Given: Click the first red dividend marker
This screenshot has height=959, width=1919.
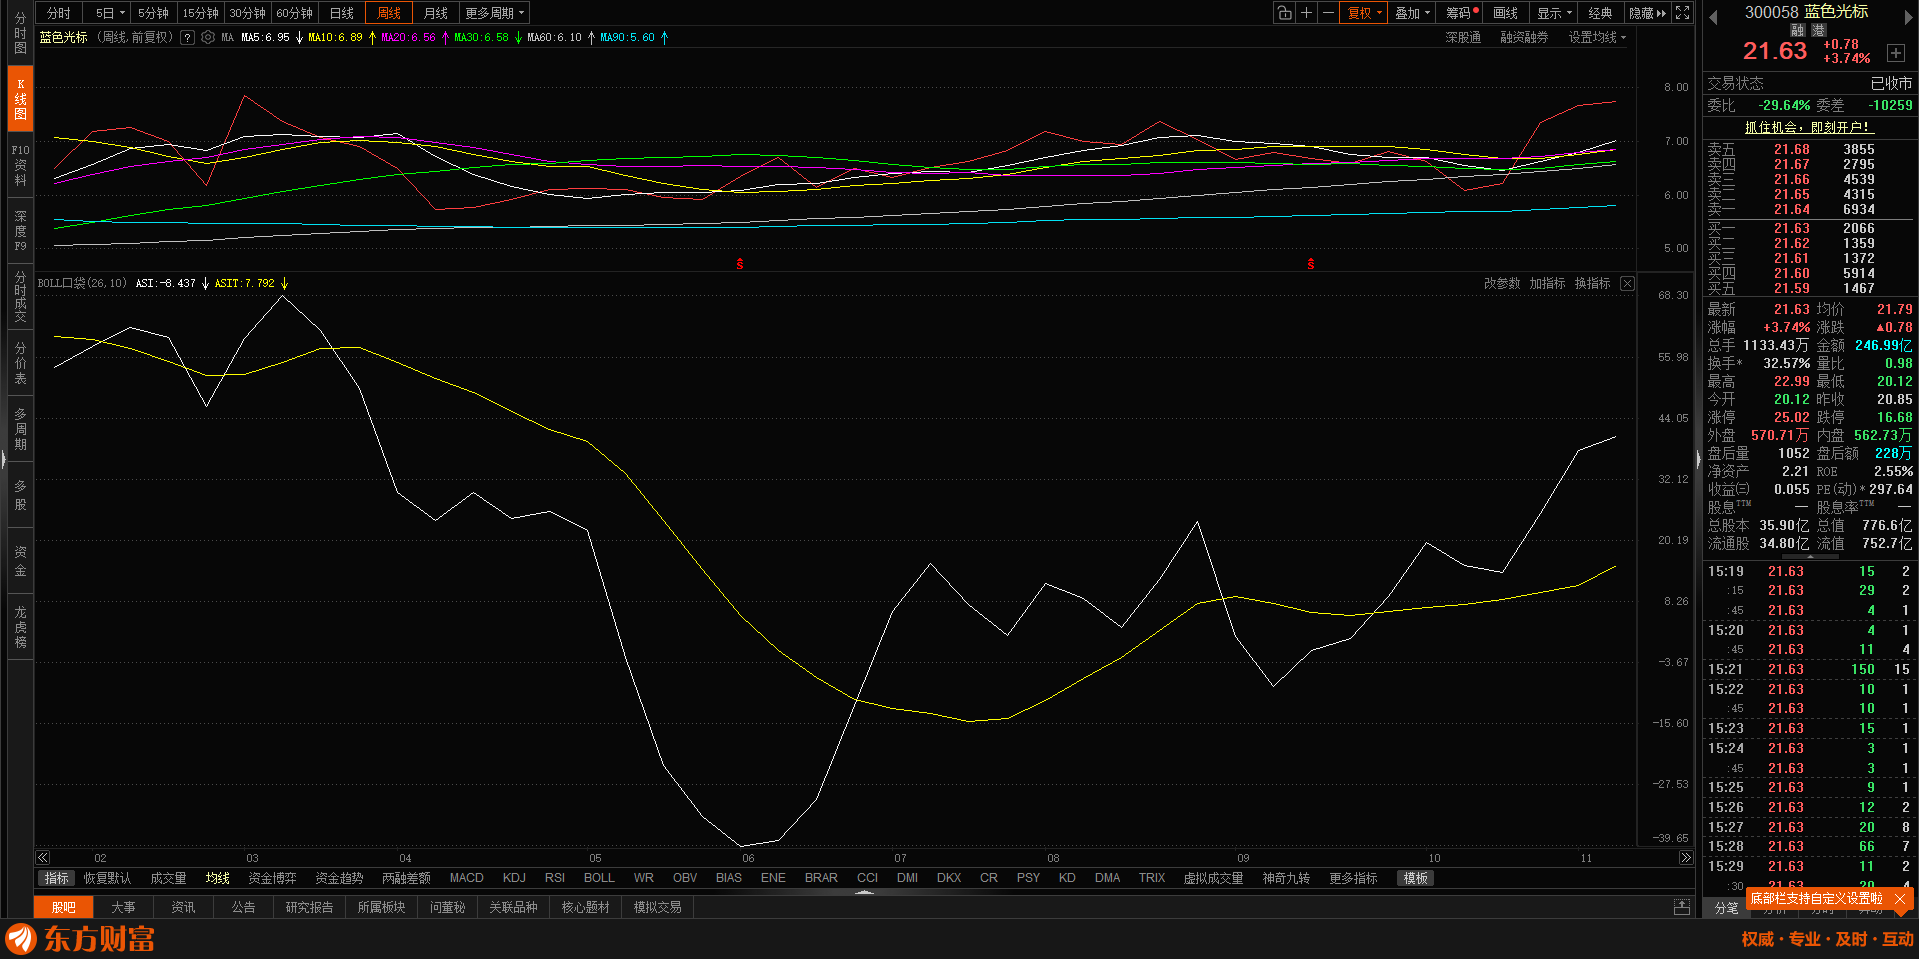Looking at the screenshot, I should (740, 264).
